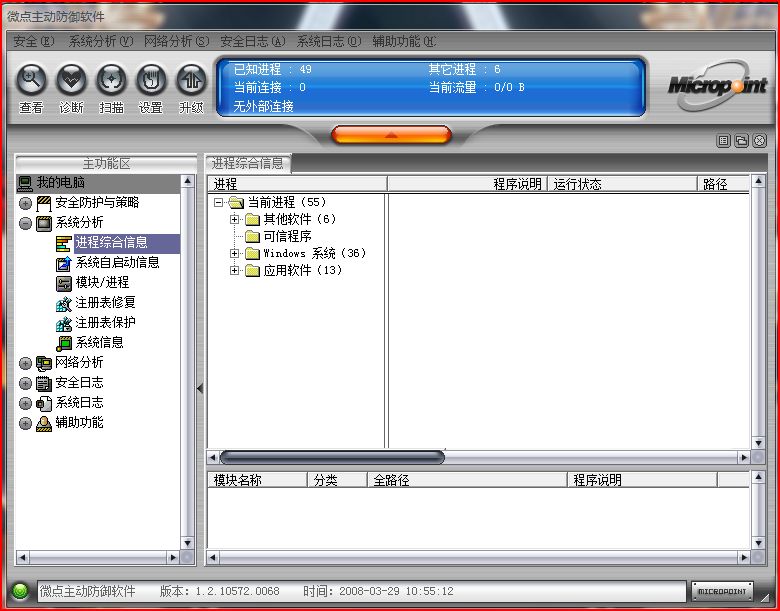
Task: Click the process list horizontal scrollbar thumb
Action: 332,457
